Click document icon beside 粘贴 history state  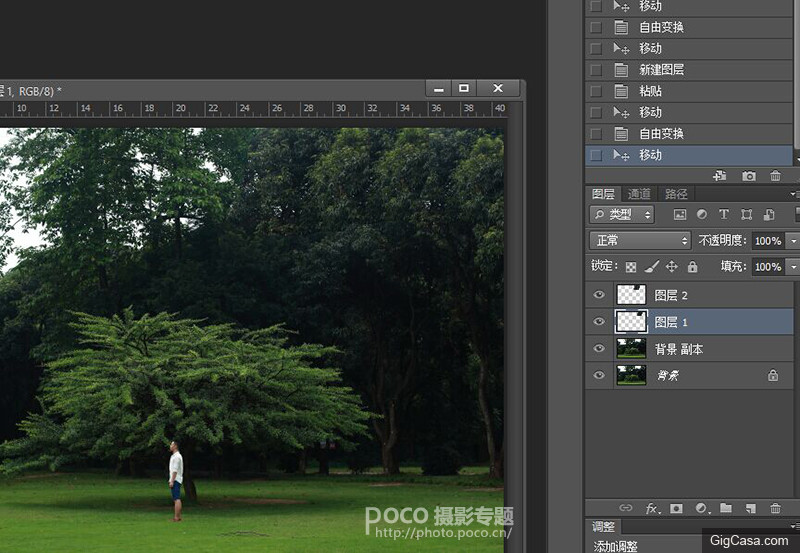[x=621, y=91]
